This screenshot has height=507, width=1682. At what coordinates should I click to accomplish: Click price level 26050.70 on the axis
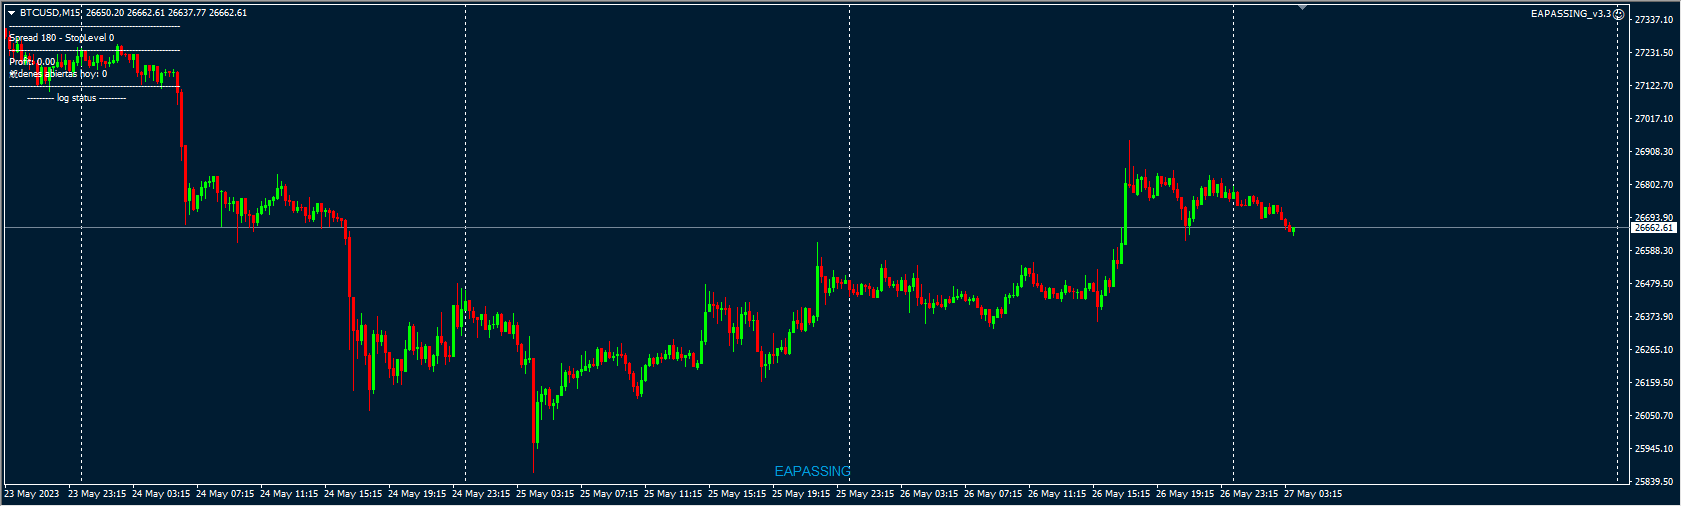pyautogui.click(x=1654, y=416)
